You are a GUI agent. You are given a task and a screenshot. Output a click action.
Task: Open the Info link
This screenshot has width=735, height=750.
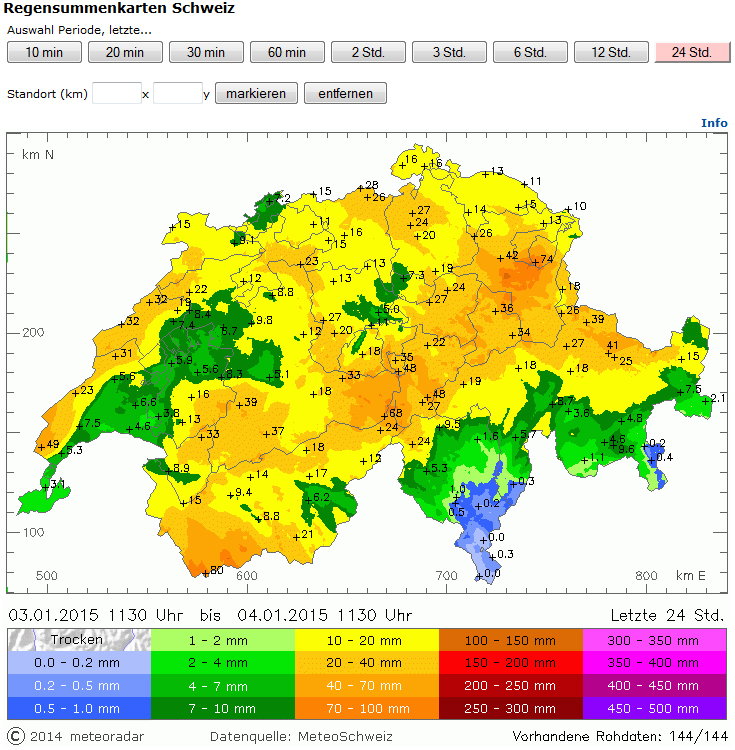pos(714,123)
